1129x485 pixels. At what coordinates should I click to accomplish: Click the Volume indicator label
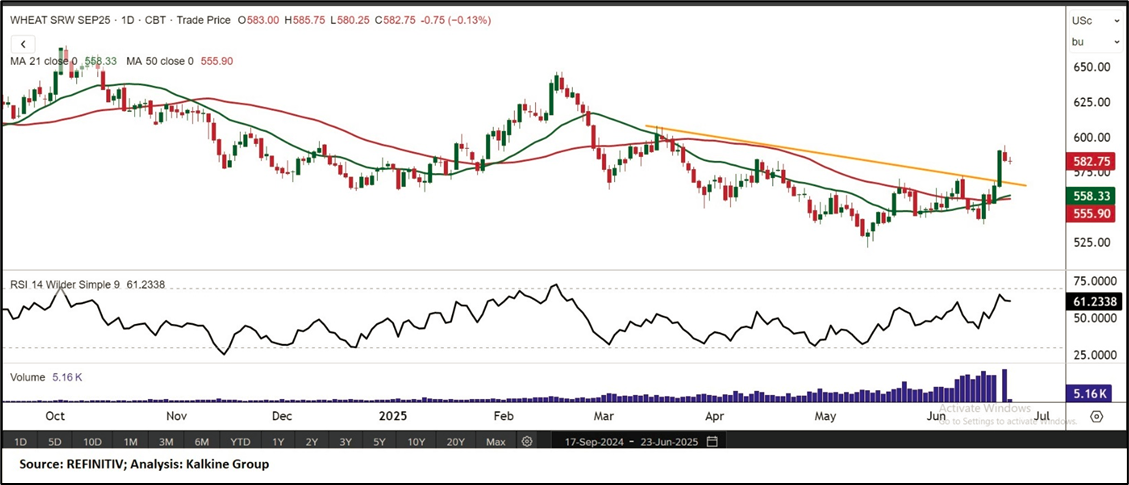[x=27, y=377]
